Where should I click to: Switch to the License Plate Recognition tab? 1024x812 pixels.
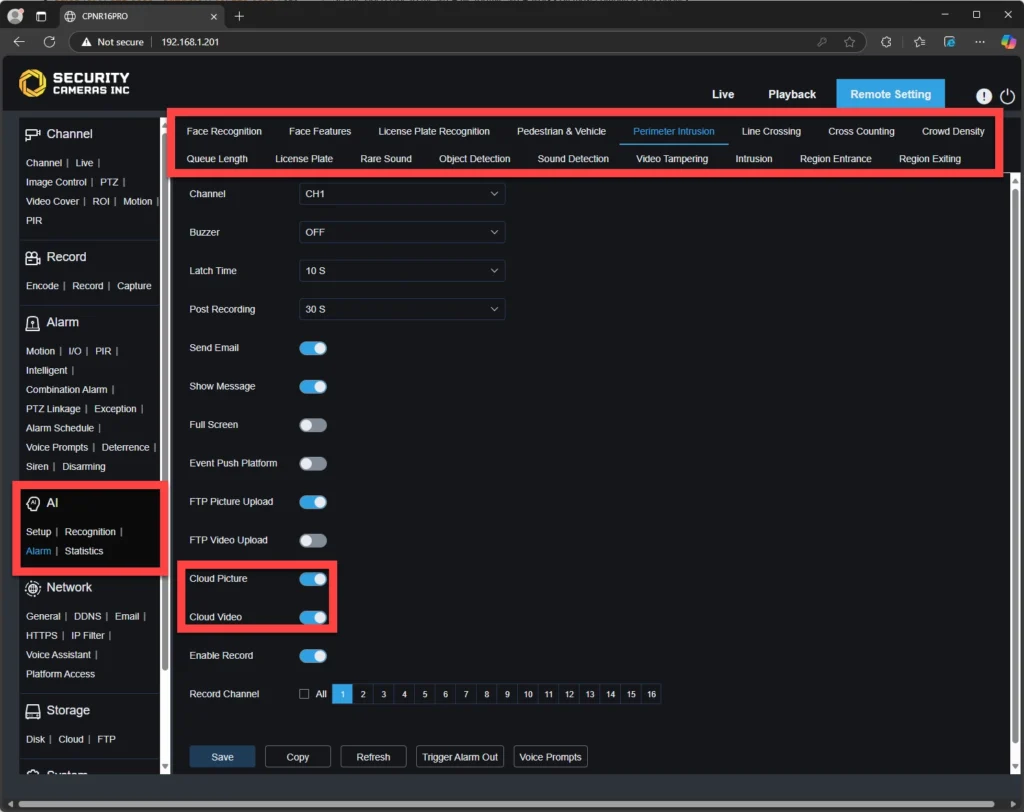[434, 131]
